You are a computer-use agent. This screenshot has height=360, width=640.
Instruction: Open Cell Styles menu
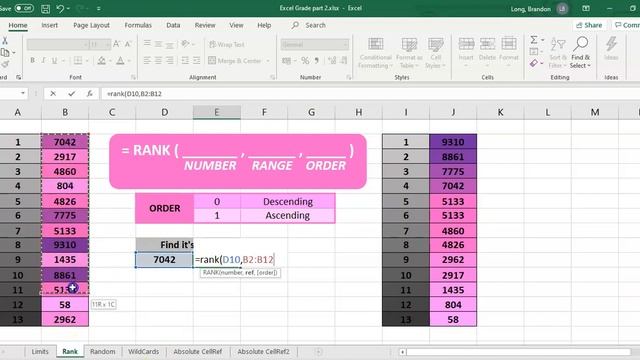436,53
